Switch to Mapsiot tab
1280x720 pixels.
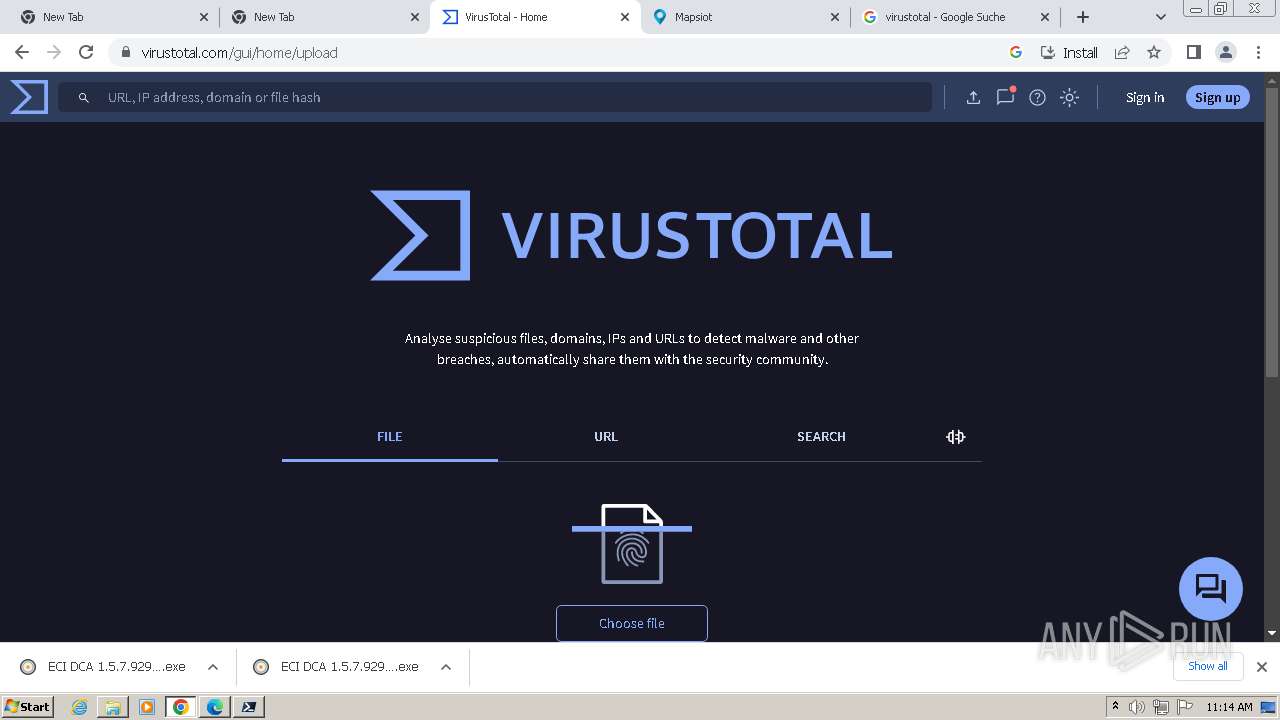(x=745, y=17)
